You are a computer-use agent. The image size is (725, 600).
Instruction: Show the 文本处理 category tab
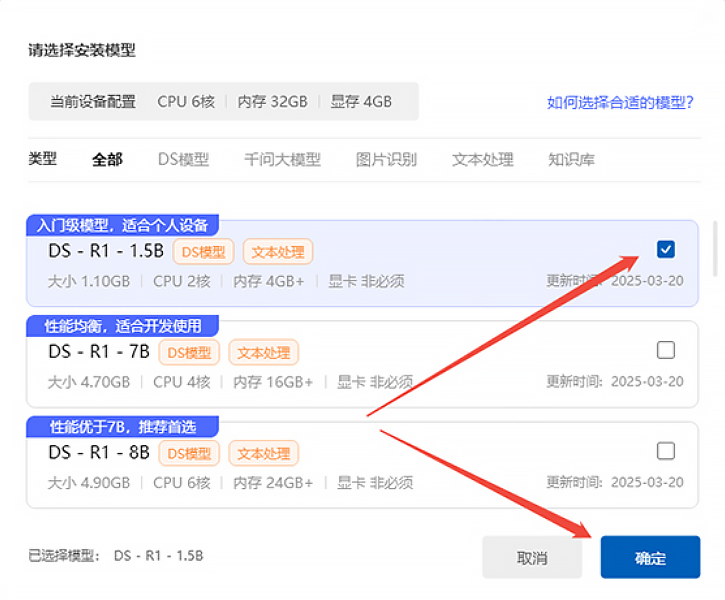coord(482,159)
